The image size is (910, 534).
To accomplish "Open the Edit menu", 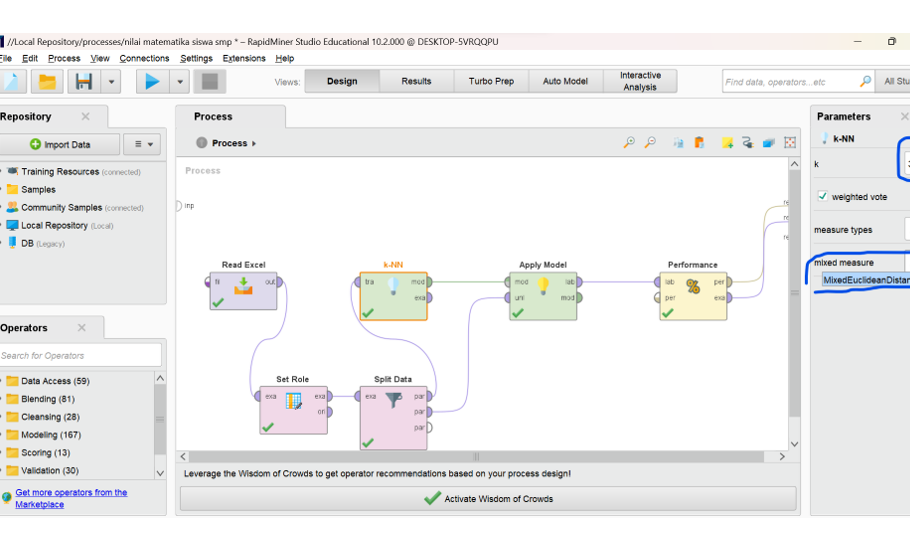I will [30, 58].
